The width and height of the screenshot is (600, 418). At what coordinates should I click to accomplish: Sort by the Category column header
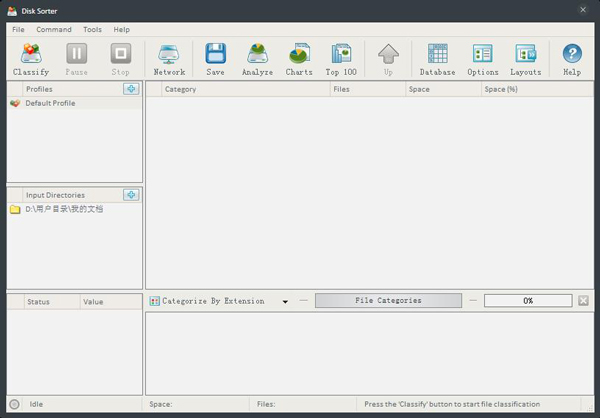point(246,89)
